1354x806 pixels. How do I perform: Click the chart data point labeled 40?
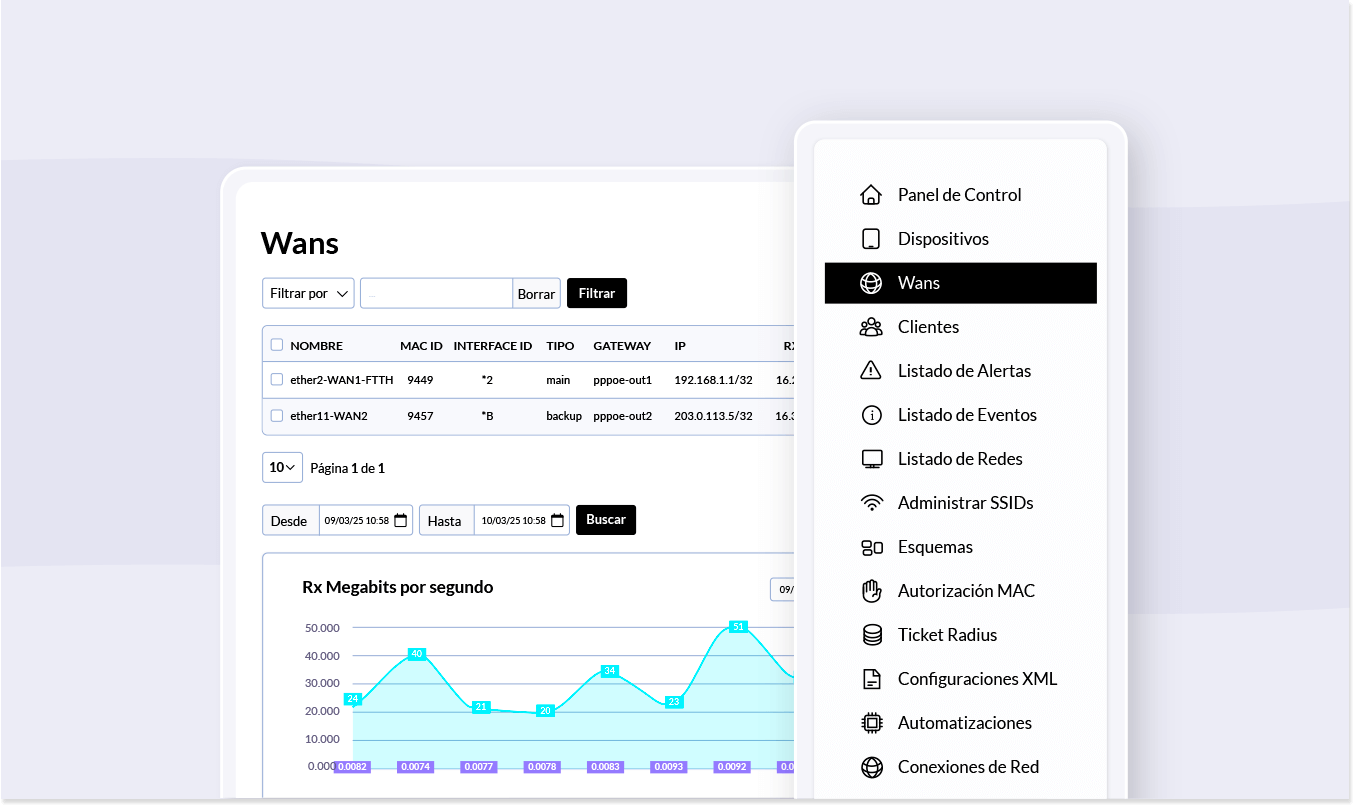pos(417,654)
